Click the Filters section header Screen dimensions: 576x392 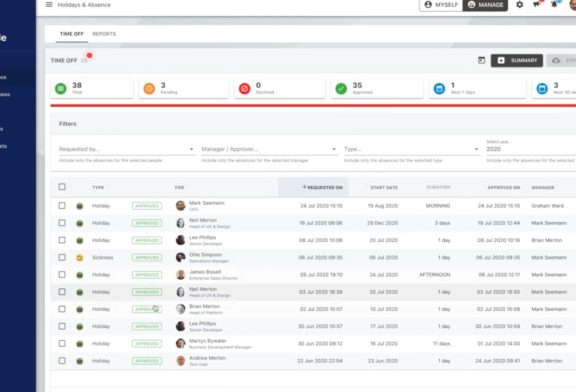coord(68,124)
